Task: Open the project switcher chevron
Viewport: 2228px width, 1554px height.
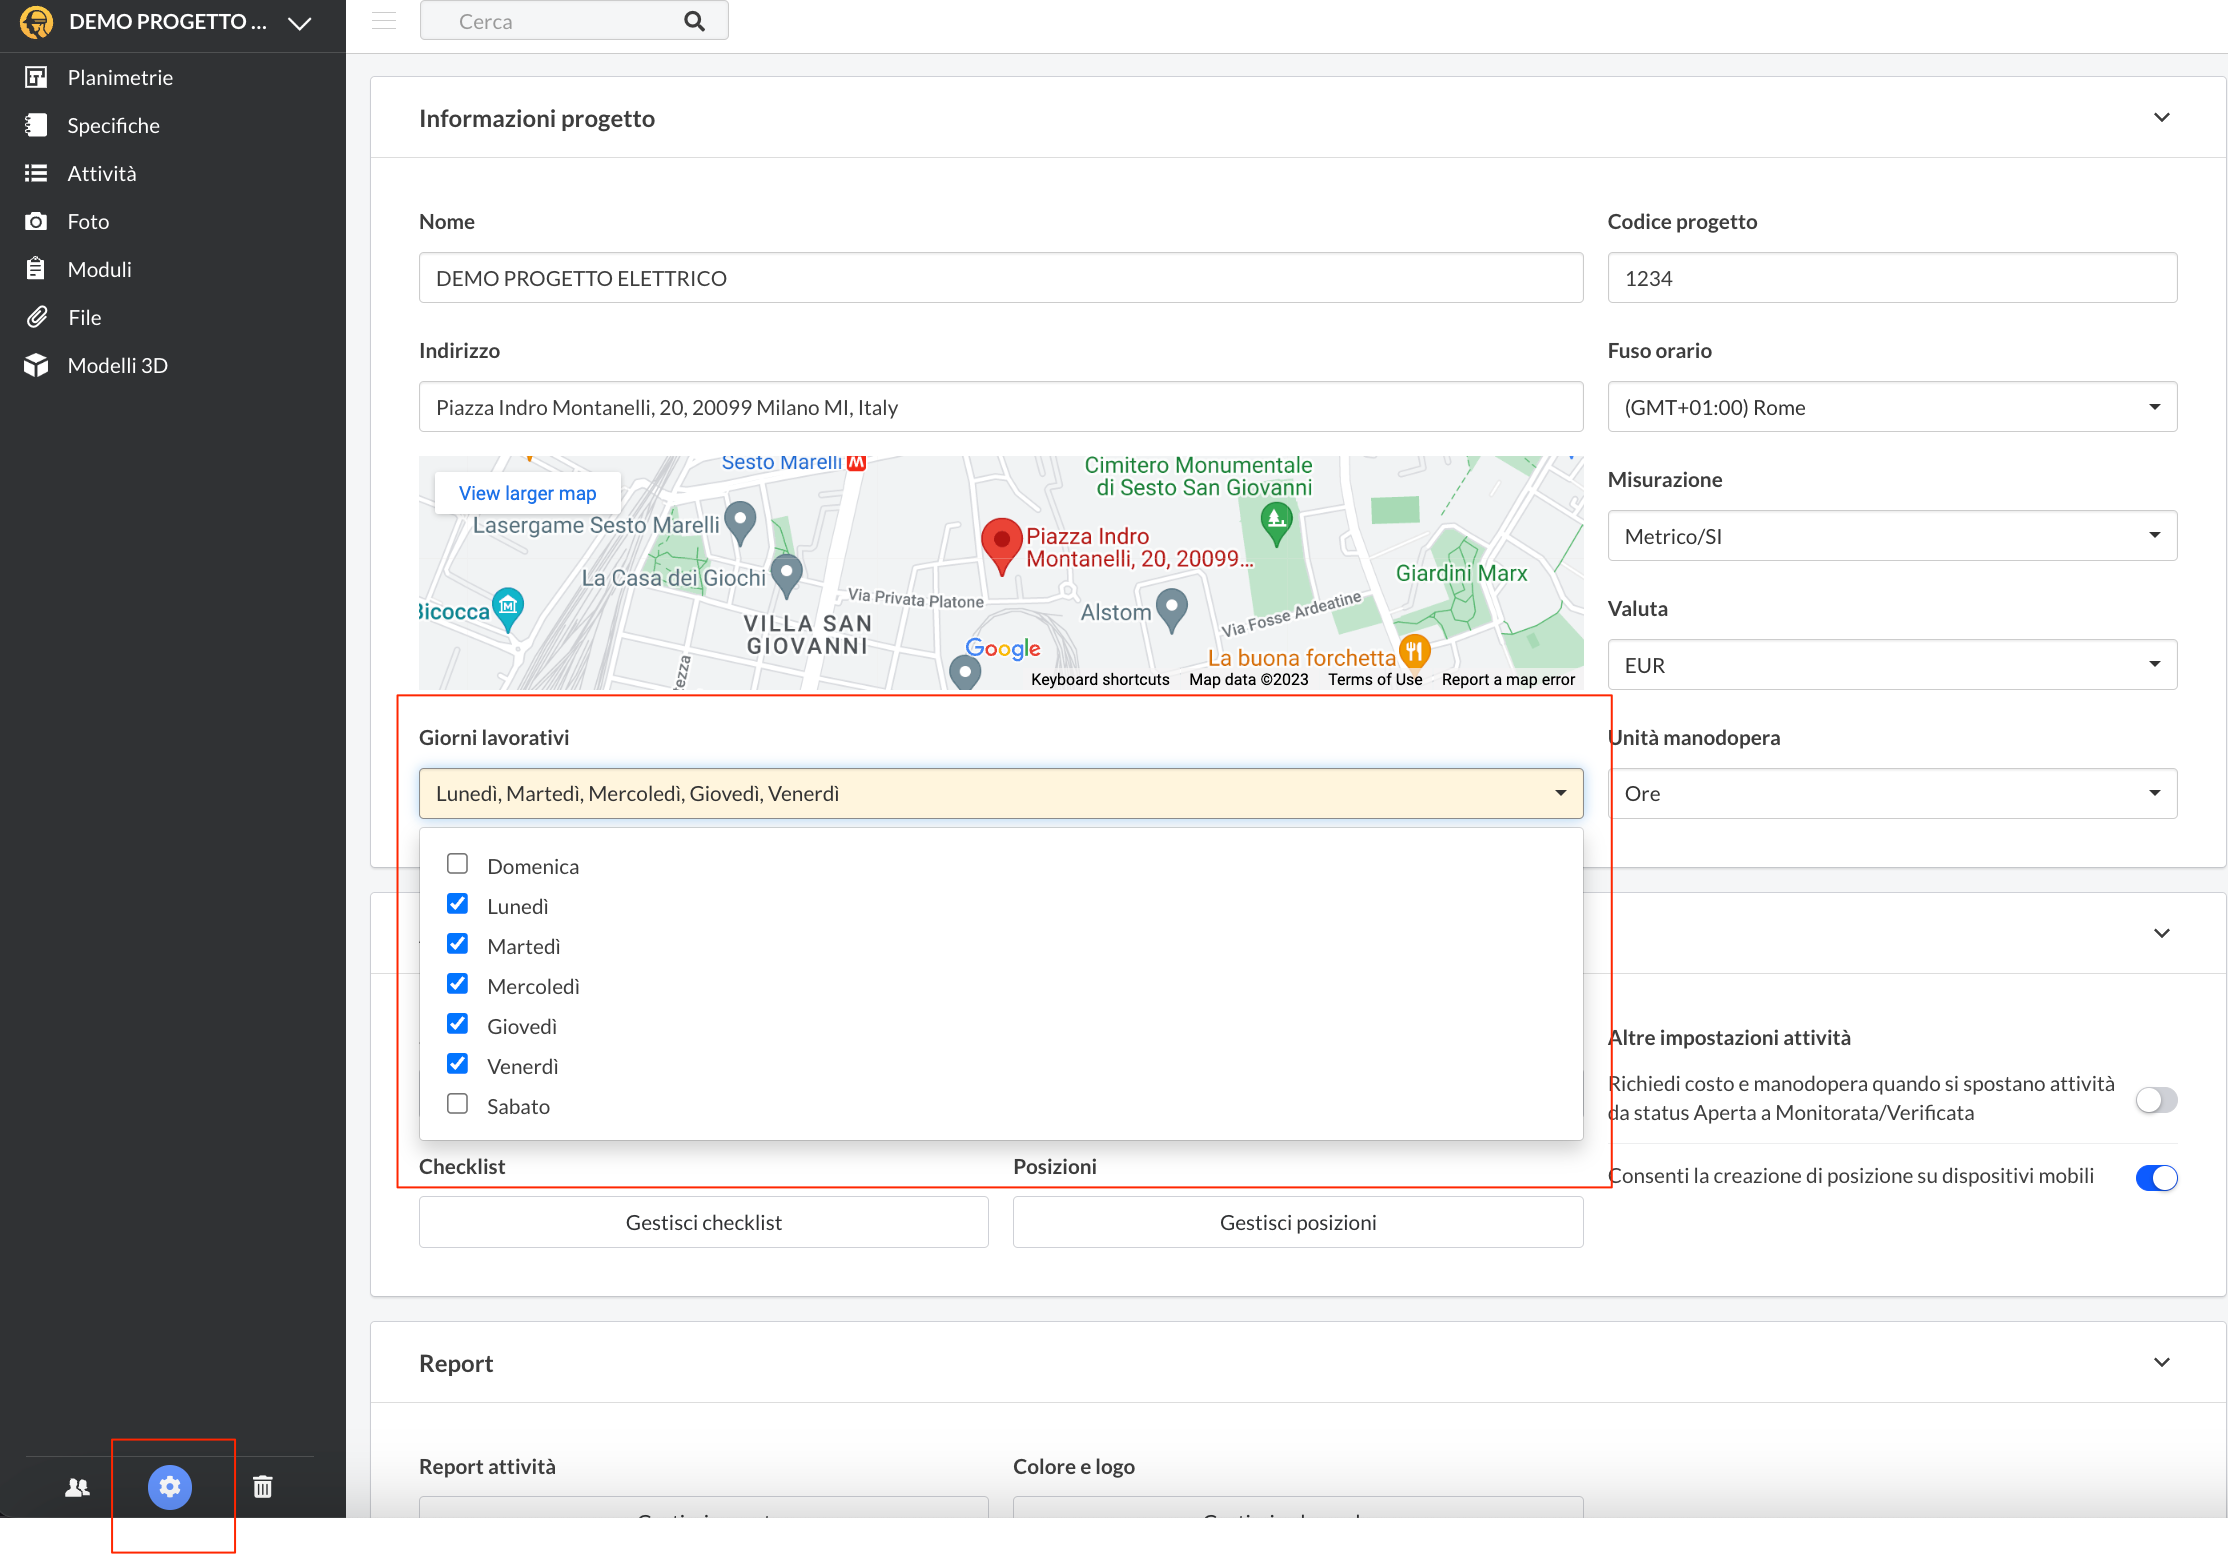Action: pyautogui.click(x=300, y=23)
